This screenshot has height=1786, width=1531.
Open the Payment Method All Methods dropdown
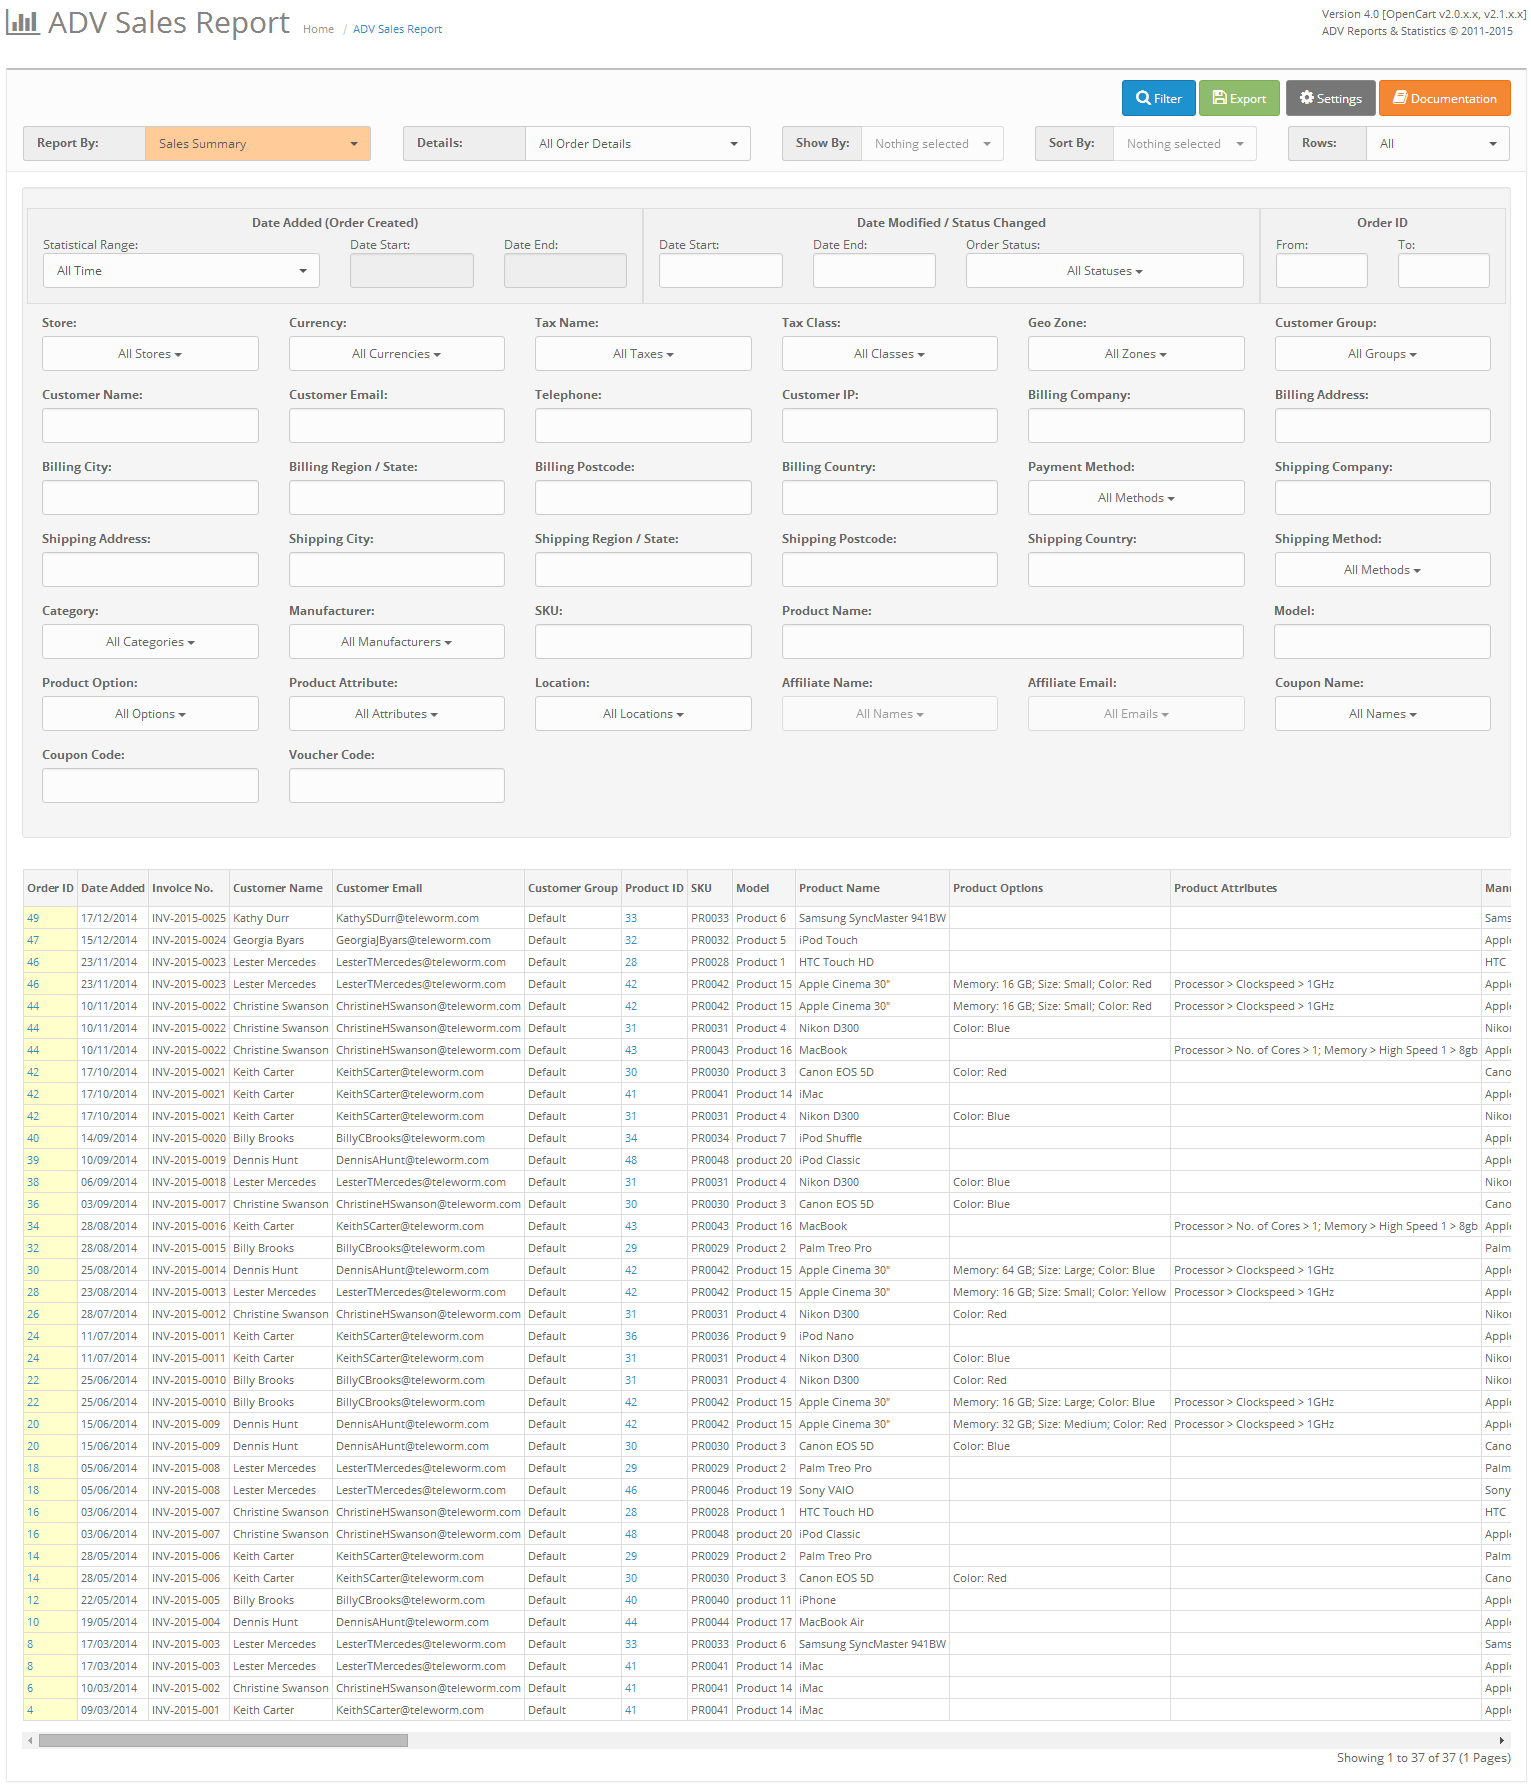click(1136, 497)
